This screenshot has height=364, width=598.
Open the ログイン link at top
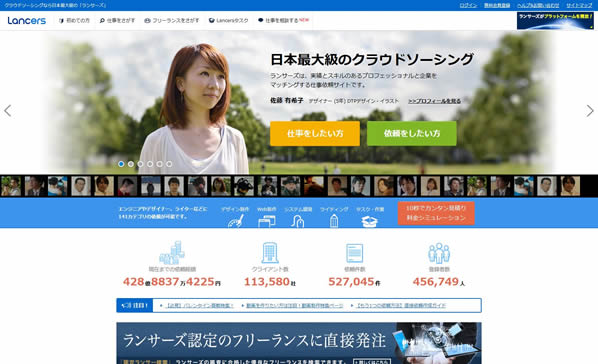[x=468, y=5]
